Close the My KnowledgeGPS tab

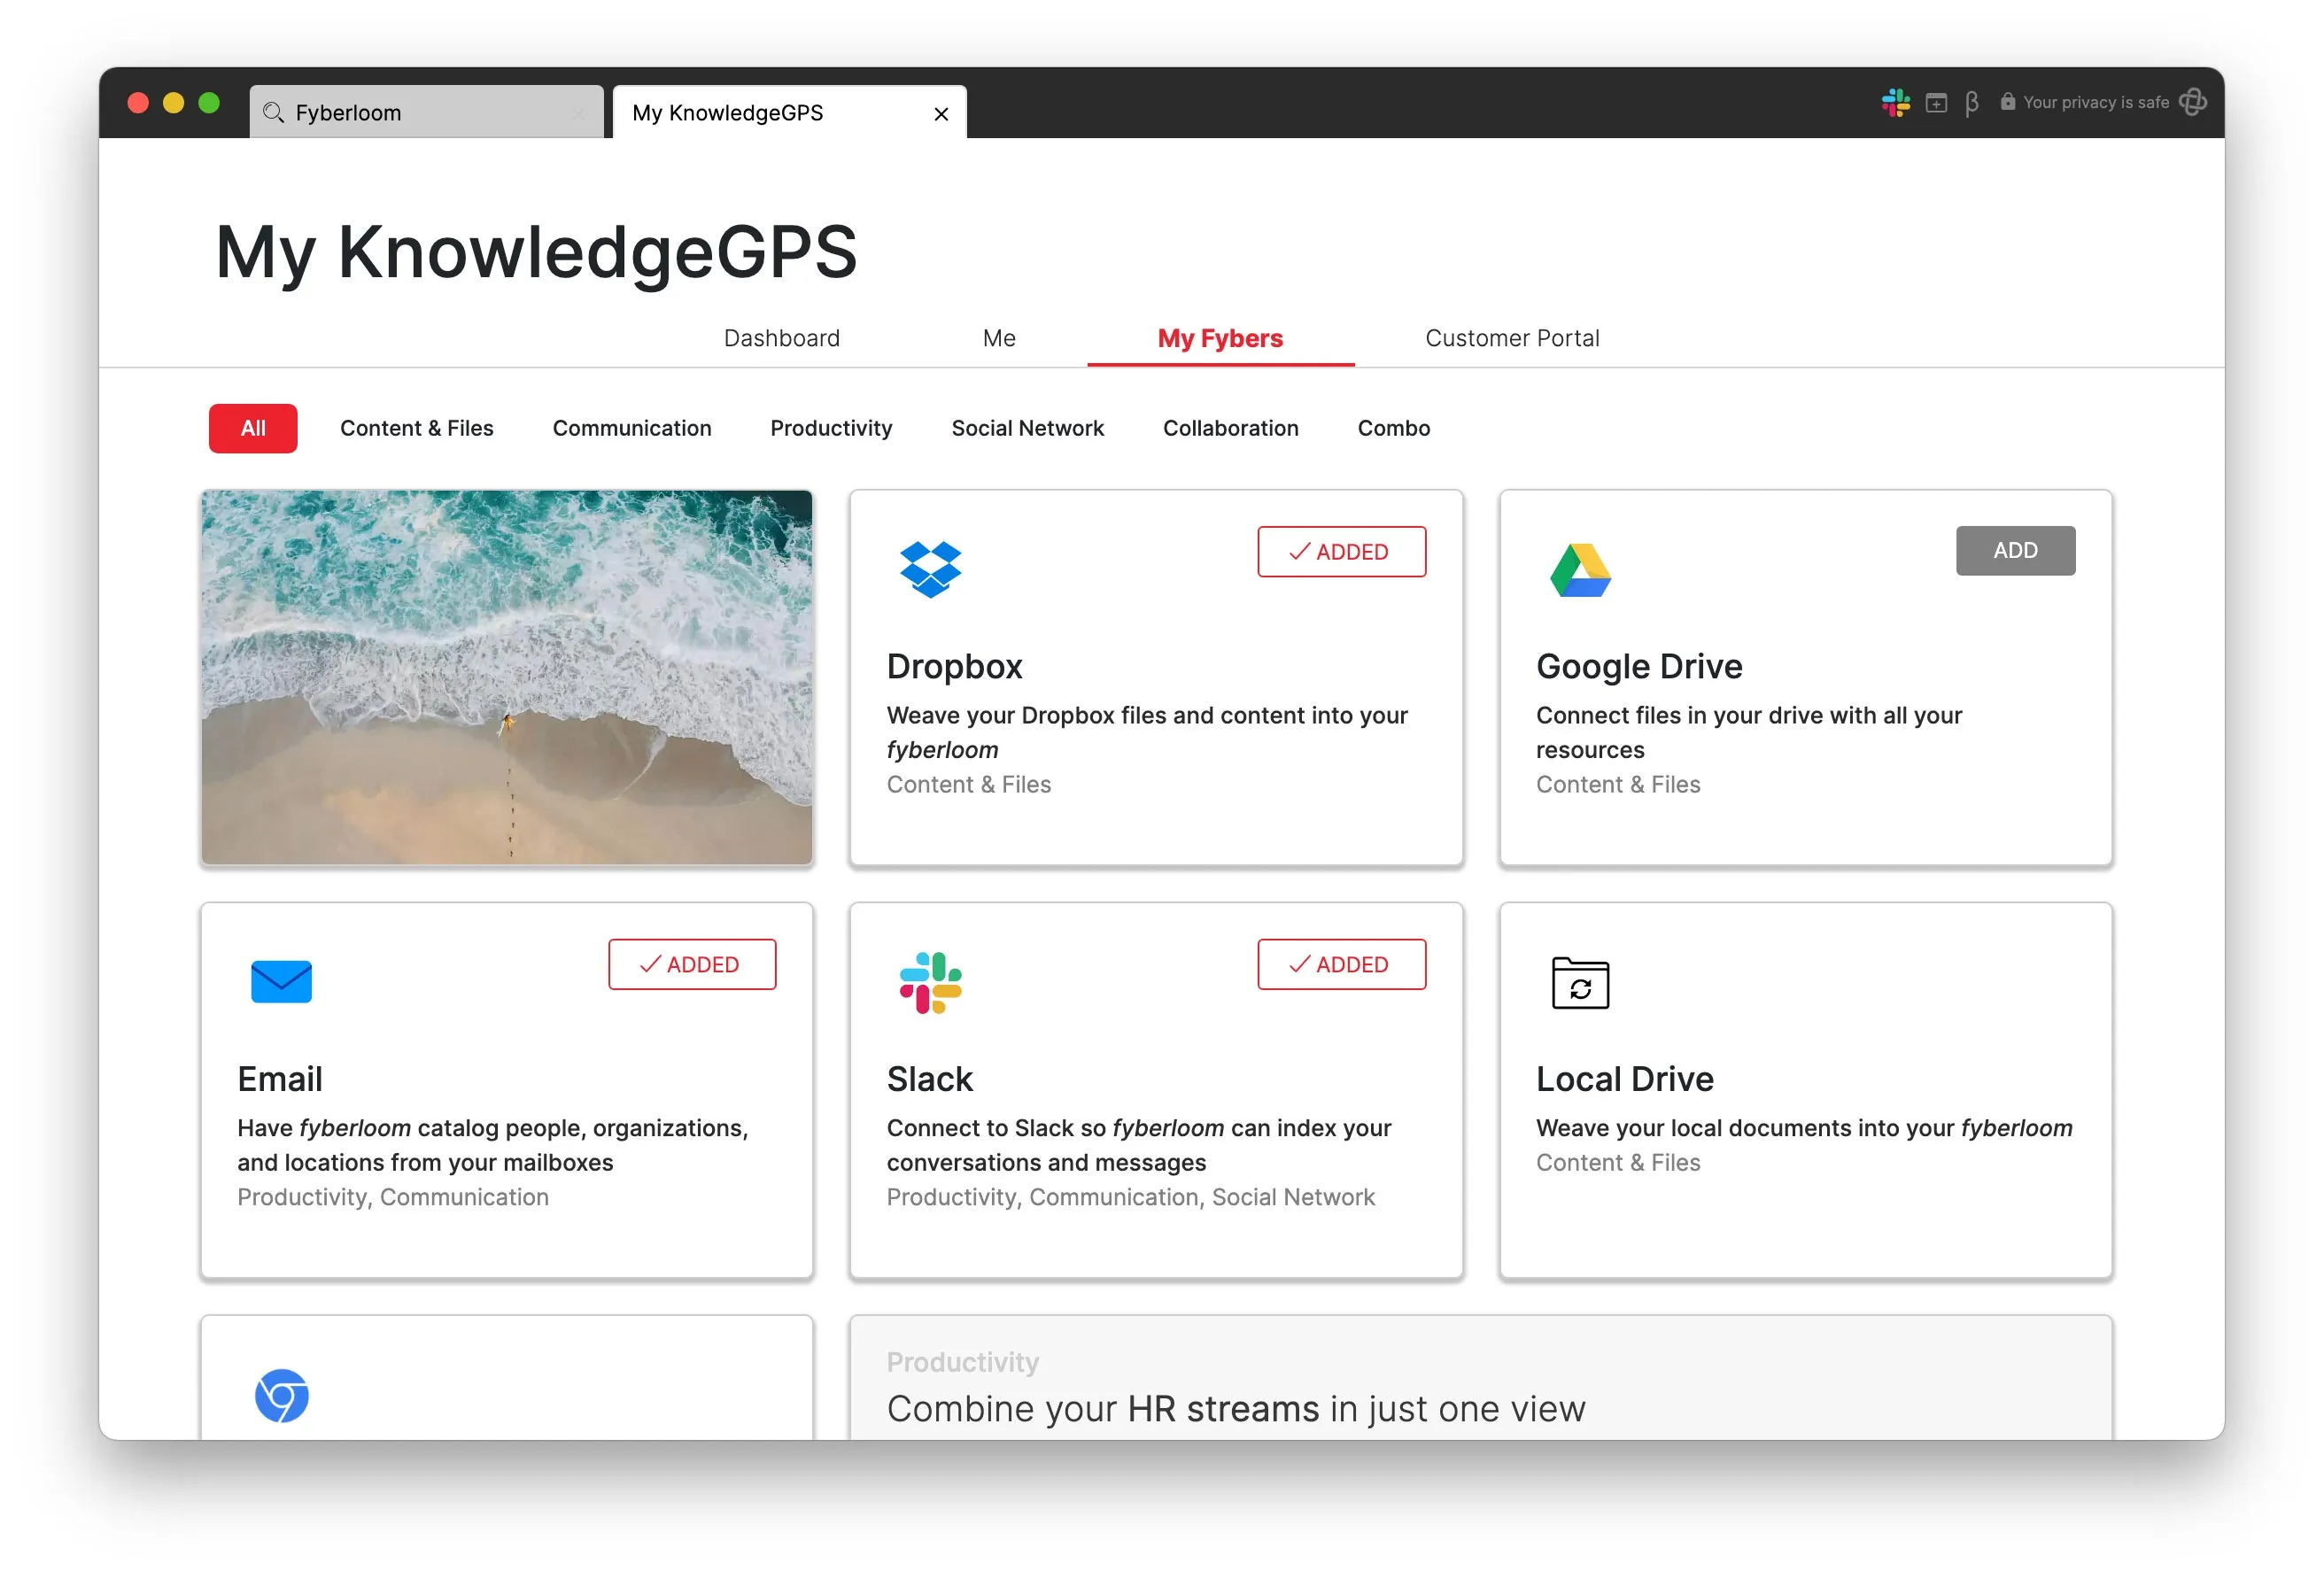click(x=941, y=114)
